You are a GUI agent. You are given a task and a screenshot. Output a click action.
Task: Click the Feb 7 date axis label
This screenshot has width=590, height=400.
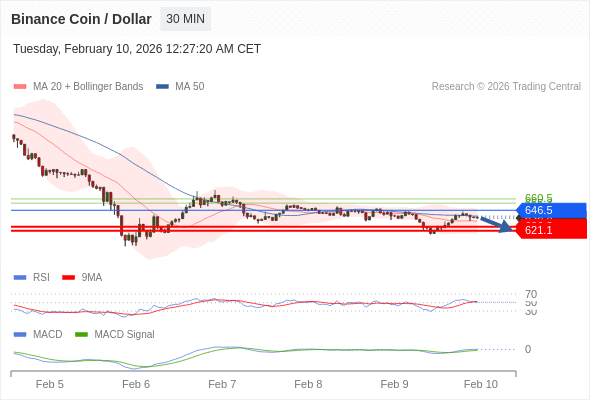coord(222,384)
